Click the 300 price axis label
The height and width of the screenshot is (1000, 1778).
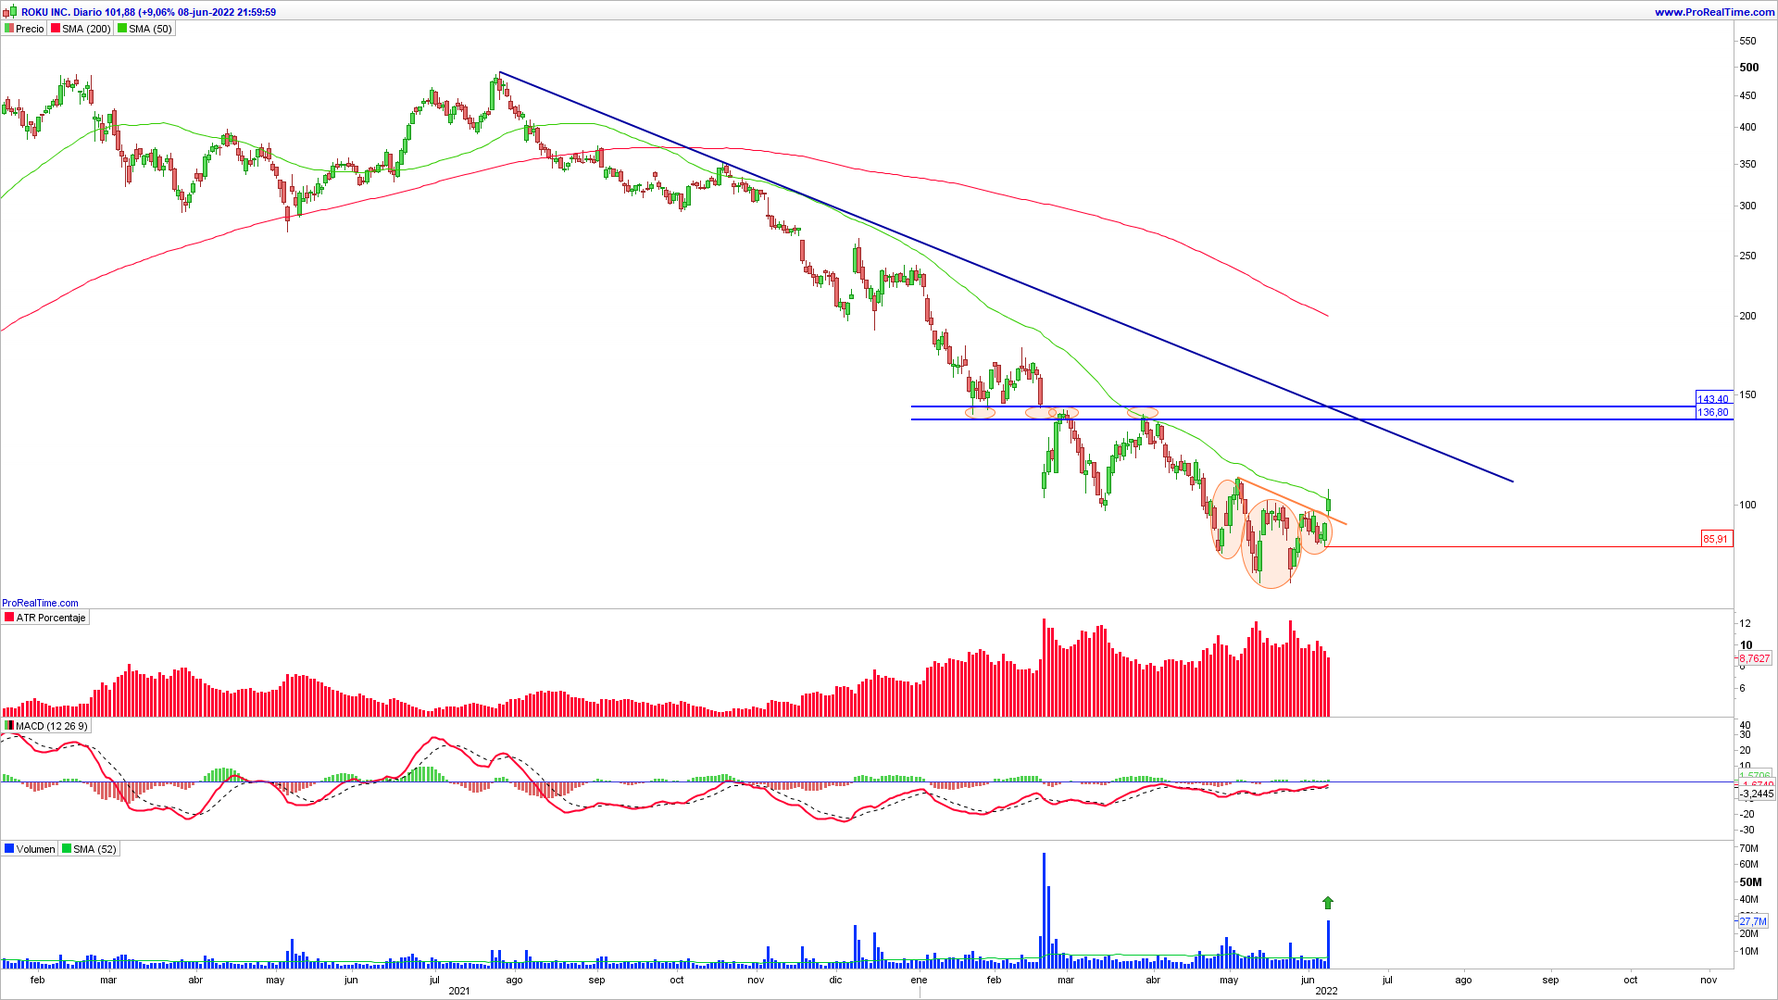1748,206
